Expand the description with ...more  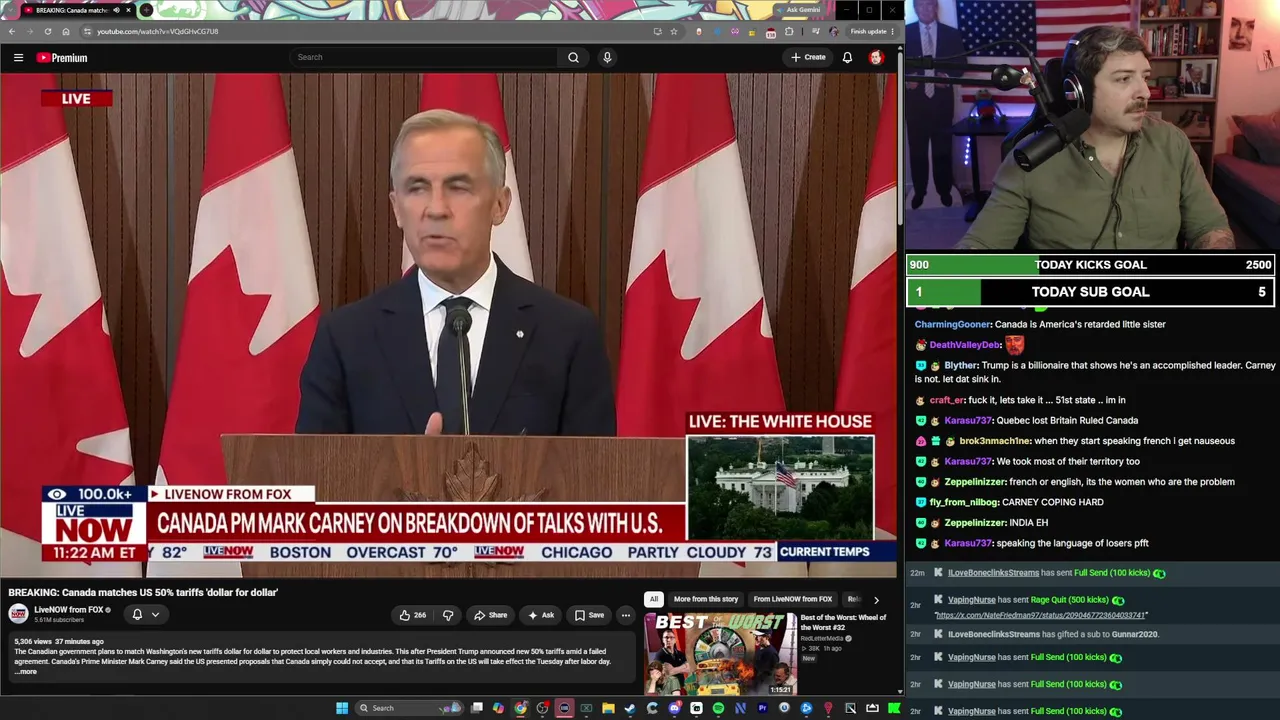click(26, 671)
